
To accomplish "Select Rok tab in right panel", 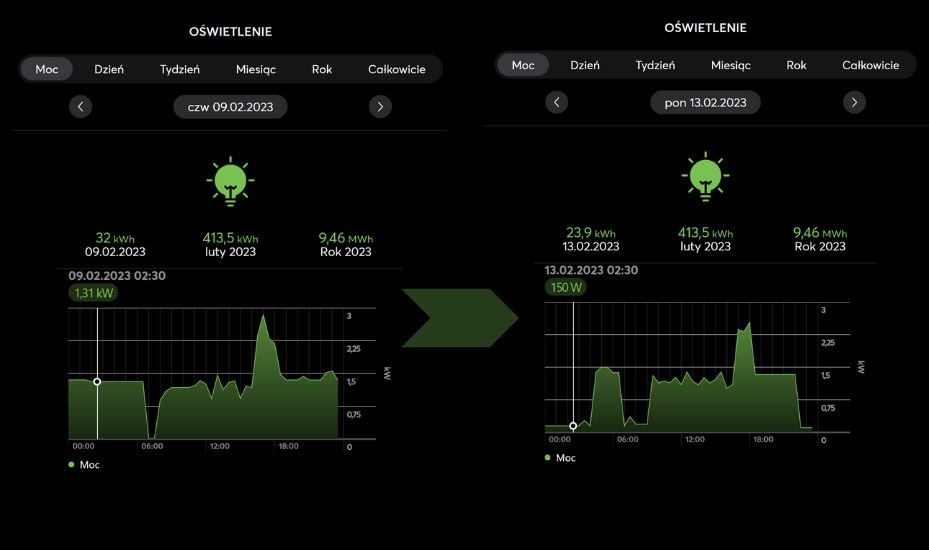I will coord(796,65).
